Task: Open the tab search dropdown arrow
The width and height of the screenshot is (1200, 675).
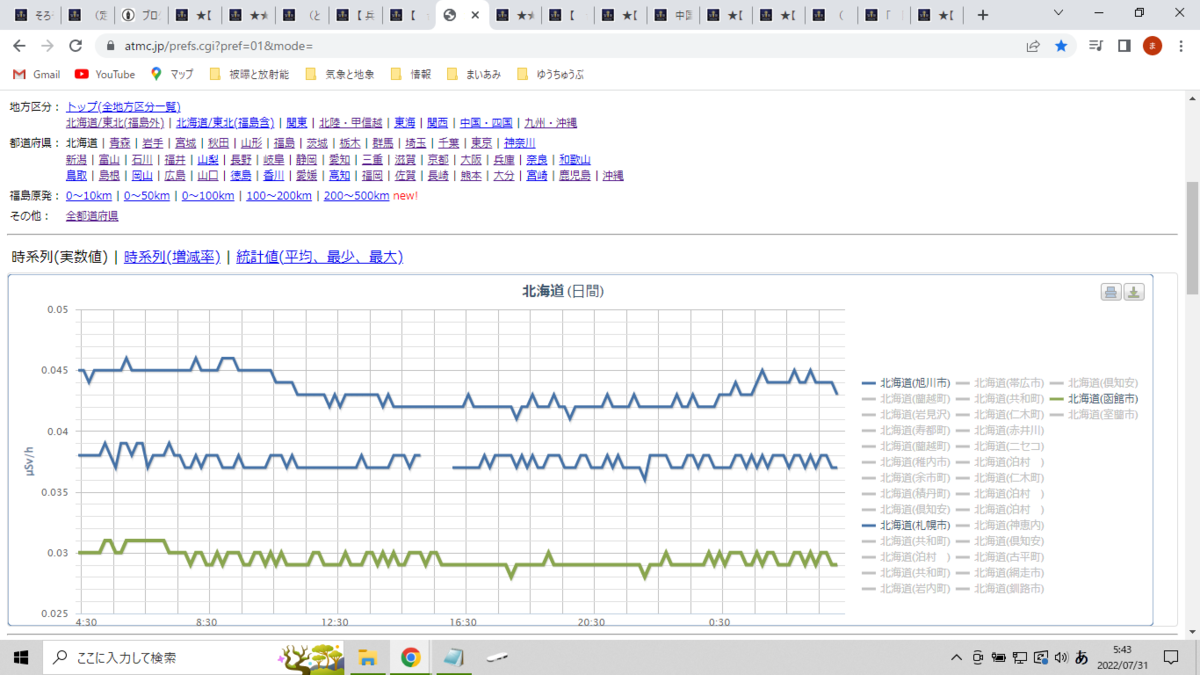Action: tap(1060, 14)
